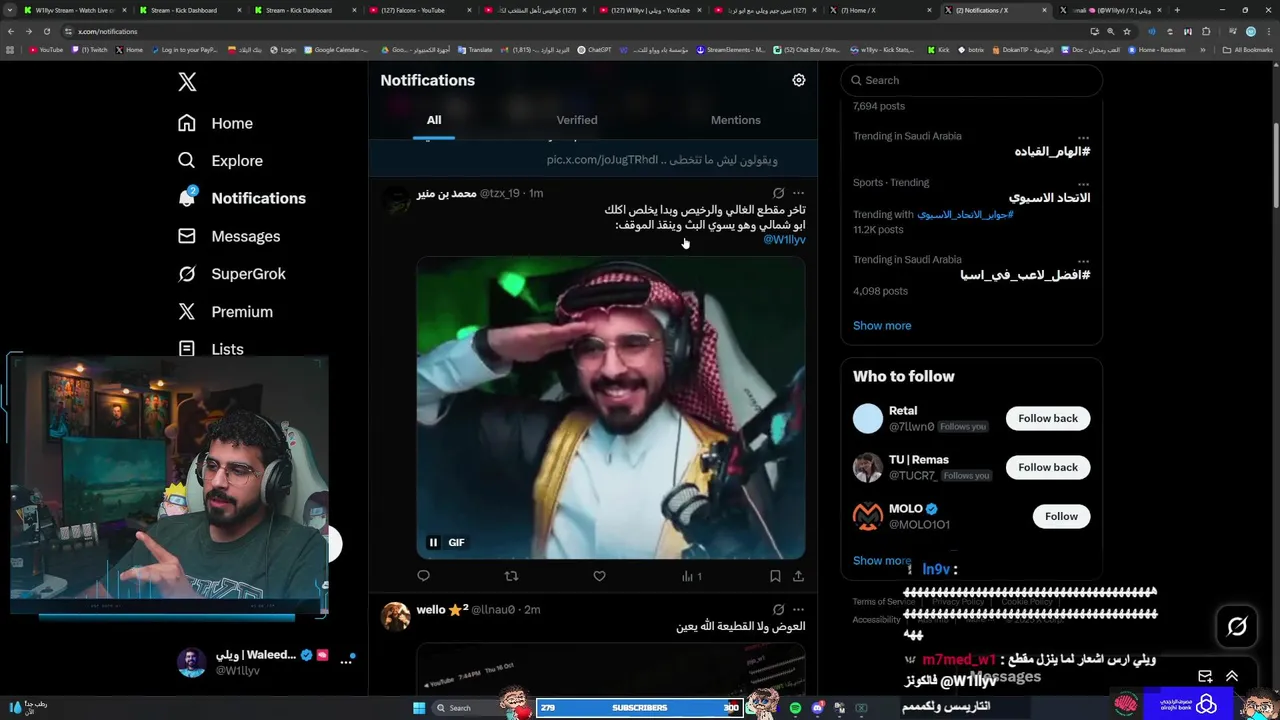Viewport: 1280px width, 720px height.
Task: Reply to the محمد بن منير post
Action: (x=424, y=576)
